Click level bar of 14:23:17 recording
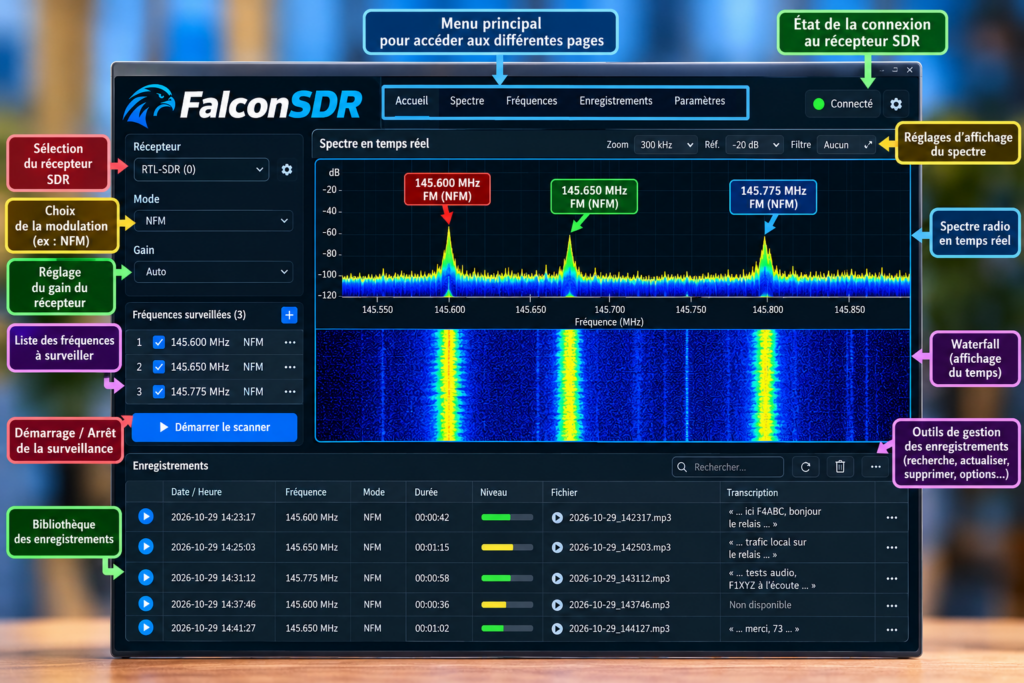 click(507, 517)
